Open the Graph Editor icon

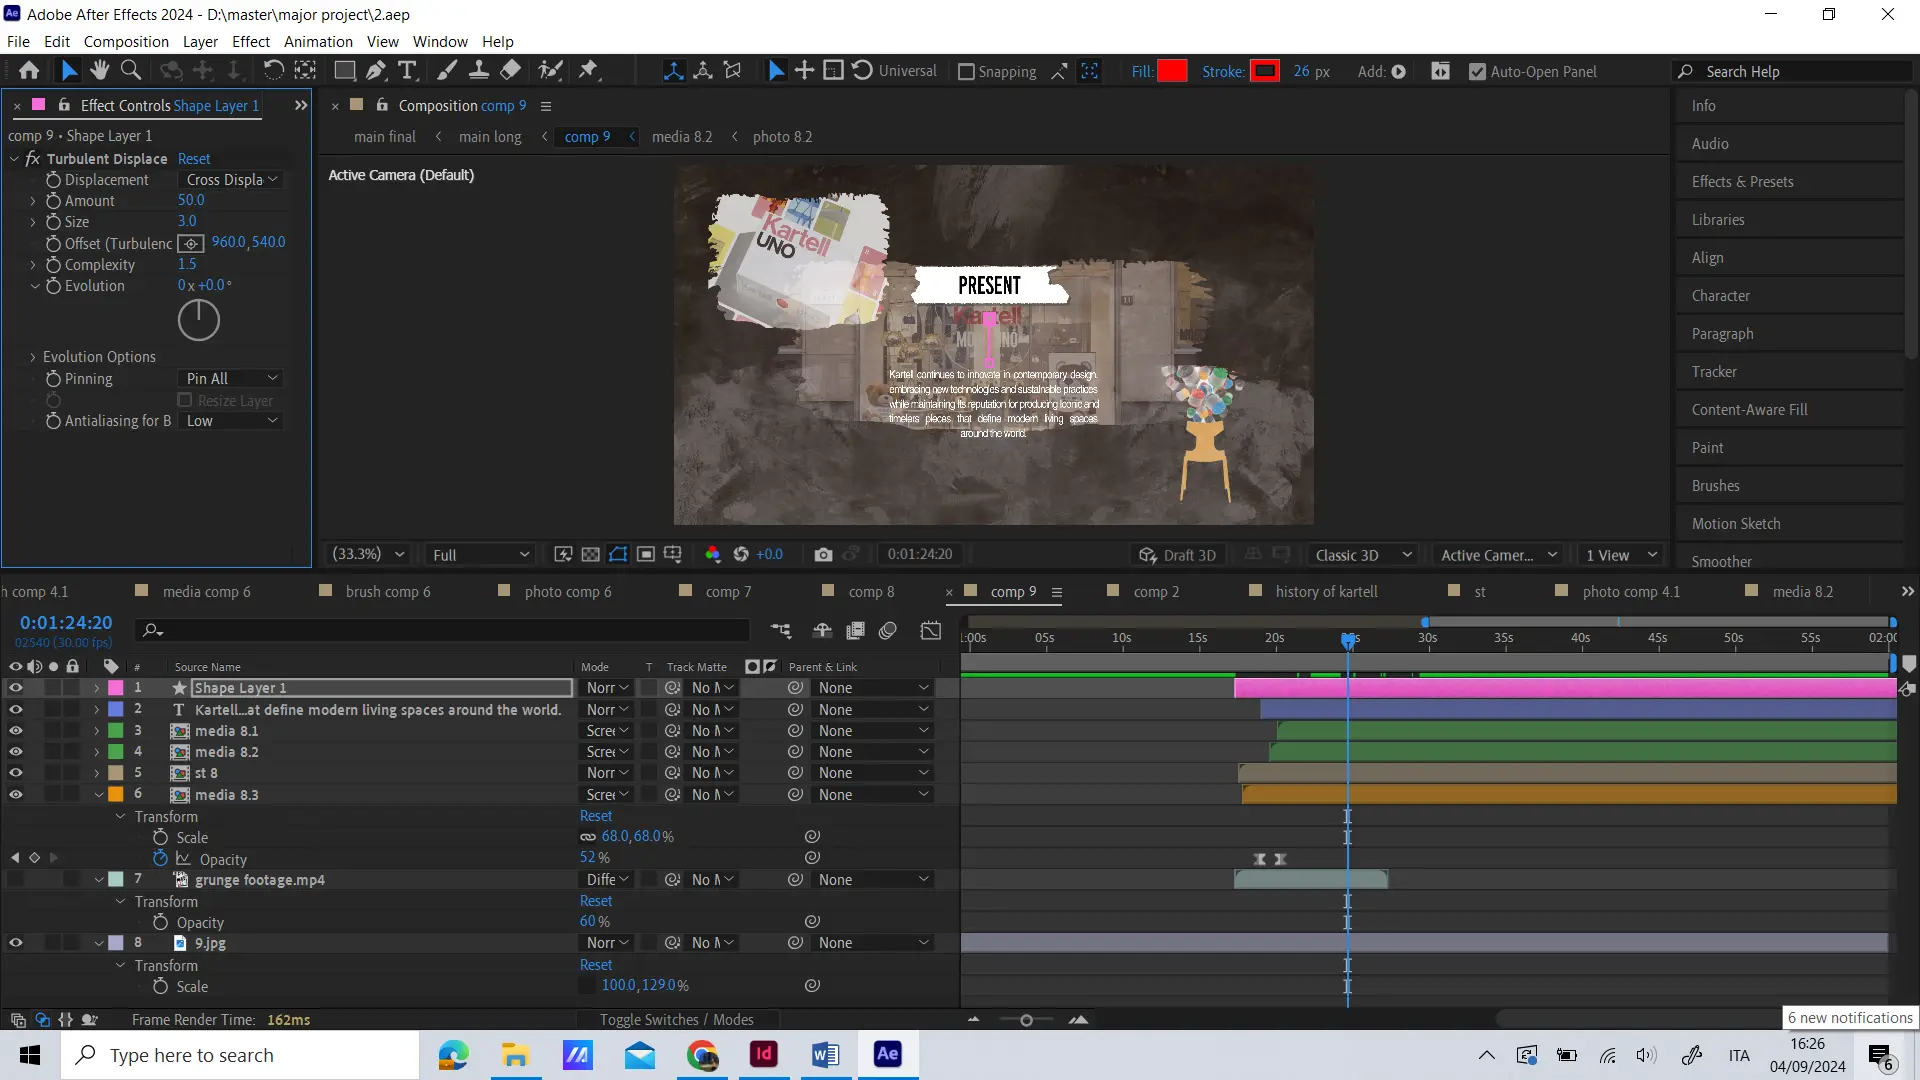point(931,630)
